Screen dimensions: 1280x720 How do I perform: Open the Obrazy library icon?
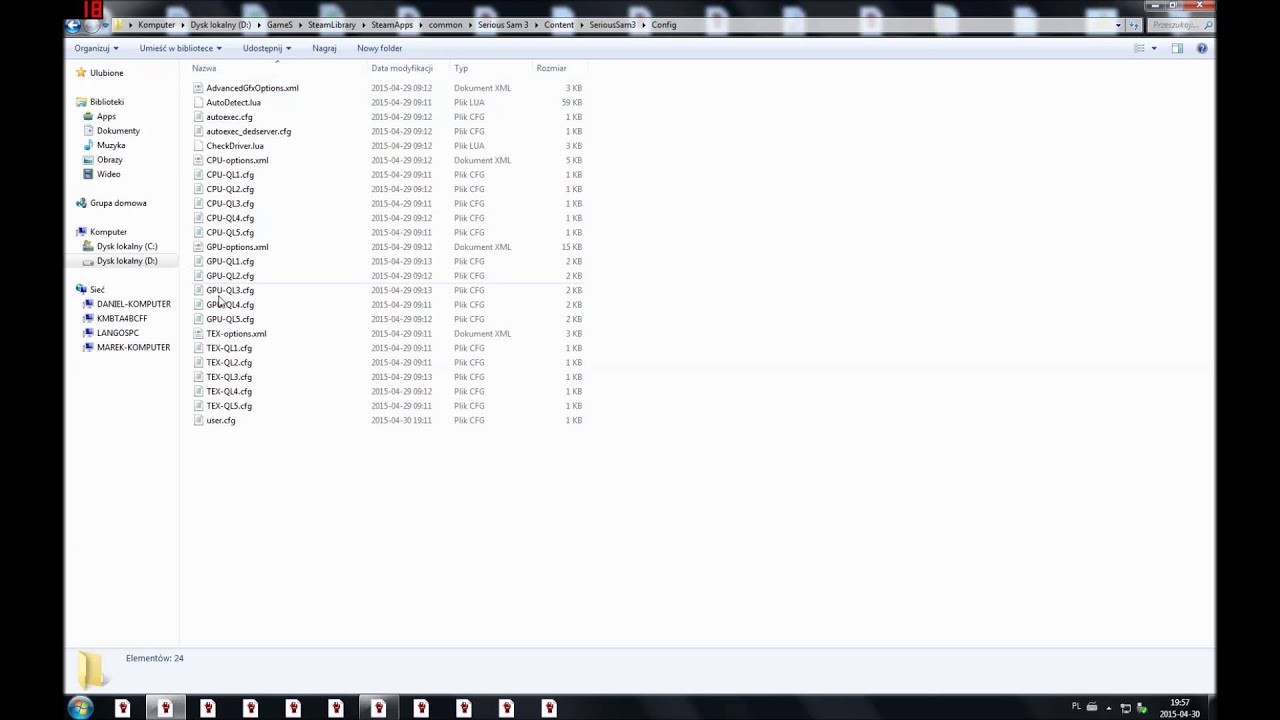88,160
